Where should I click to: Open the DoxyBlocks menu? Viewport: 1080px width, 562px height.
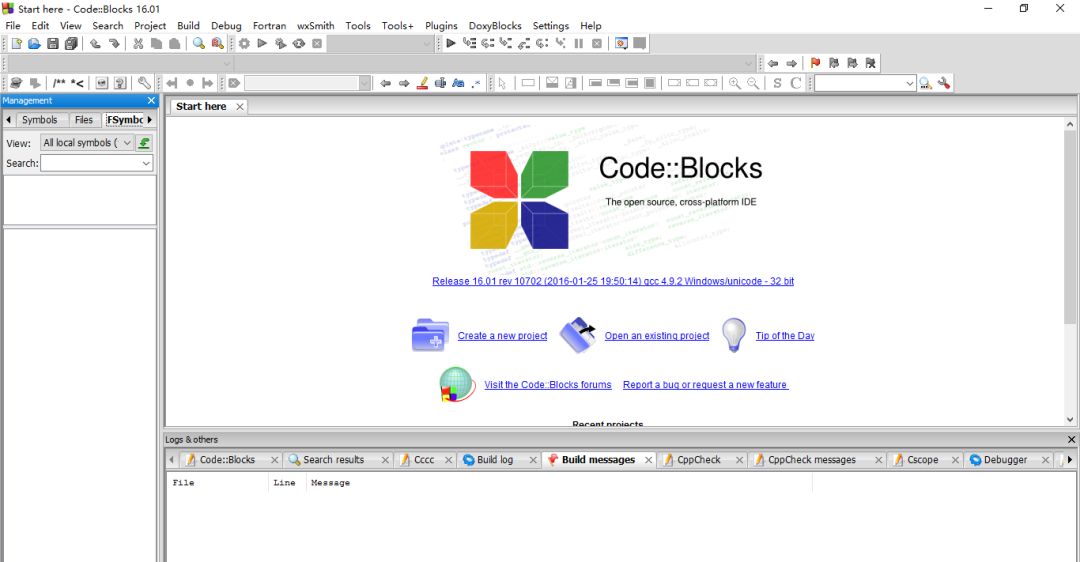click(x=495, y=25)
